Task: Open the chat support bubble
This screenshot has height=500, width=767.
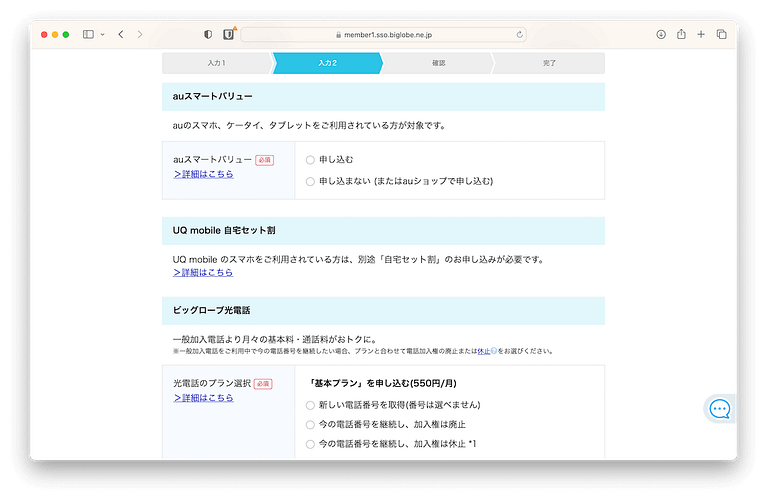Action: point(720,409)
